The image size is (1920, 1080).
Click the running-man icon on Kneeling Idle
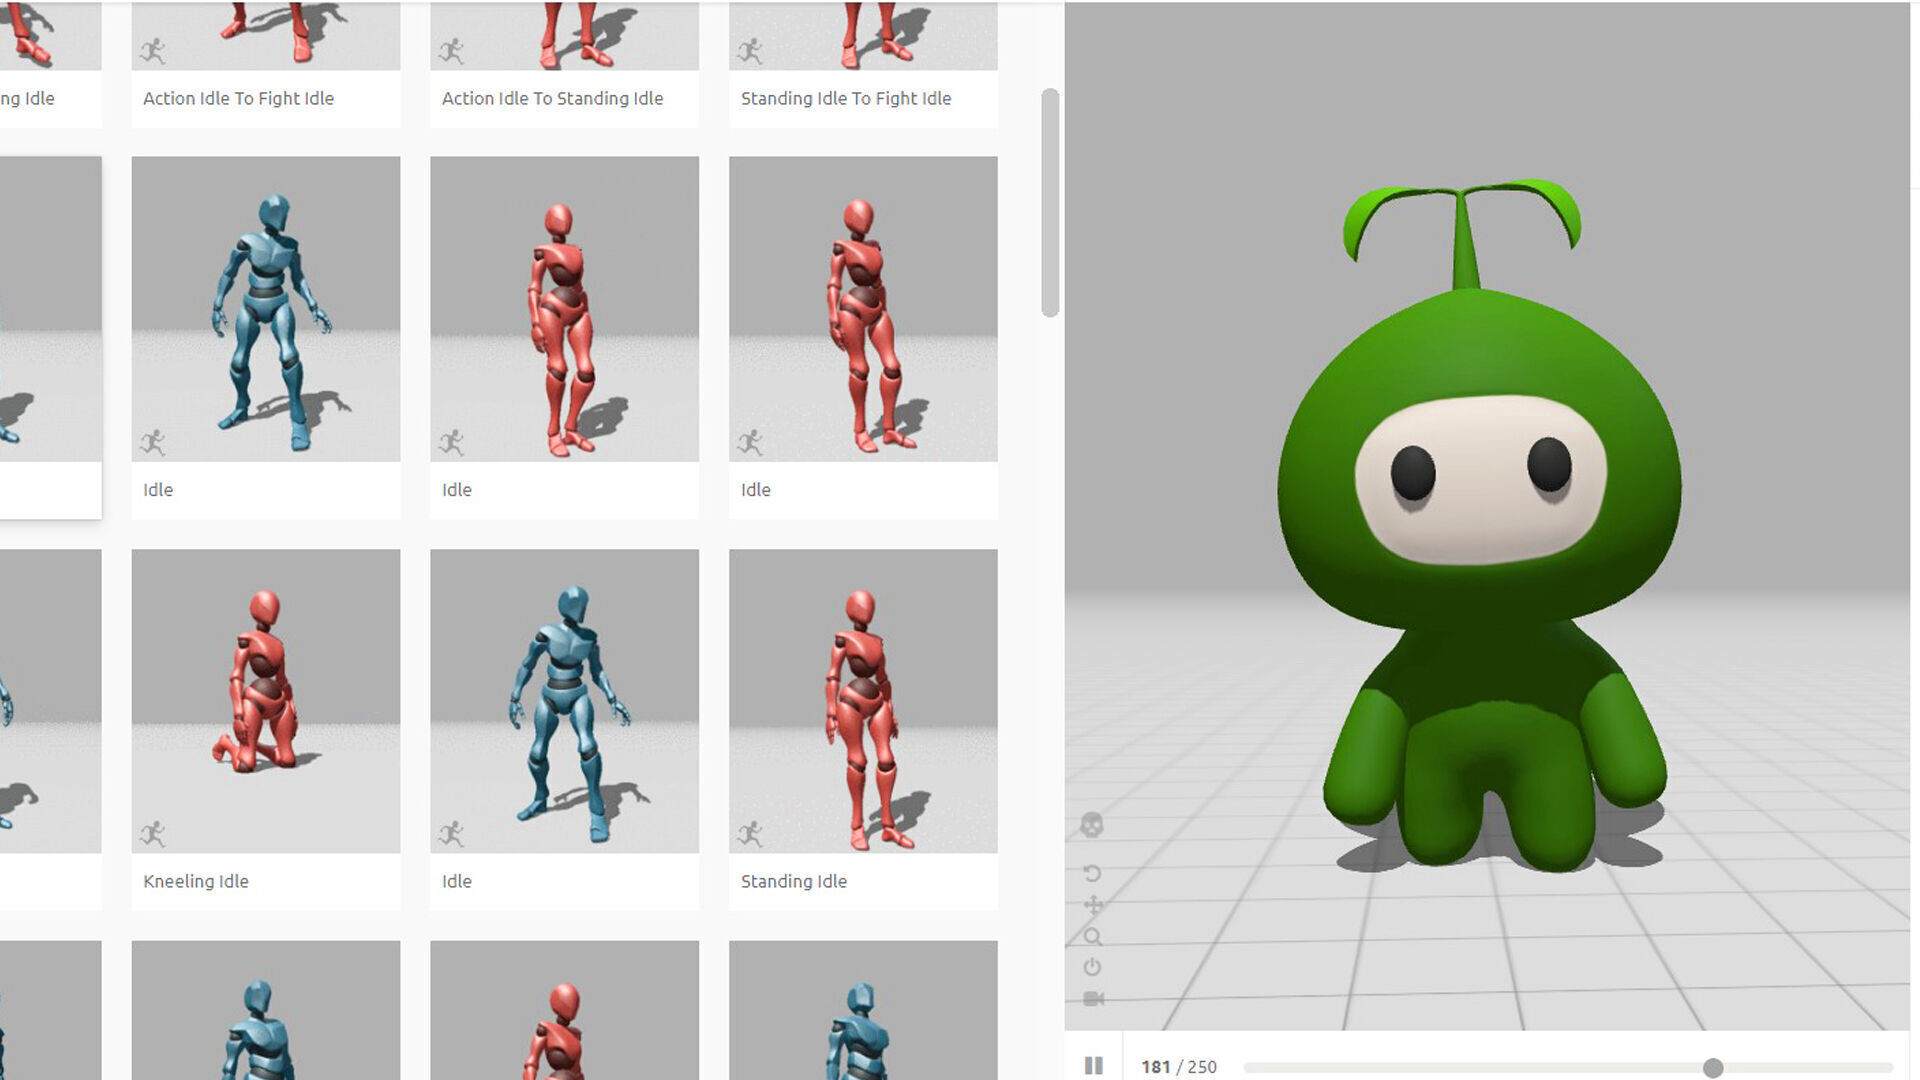pos(152,833)
